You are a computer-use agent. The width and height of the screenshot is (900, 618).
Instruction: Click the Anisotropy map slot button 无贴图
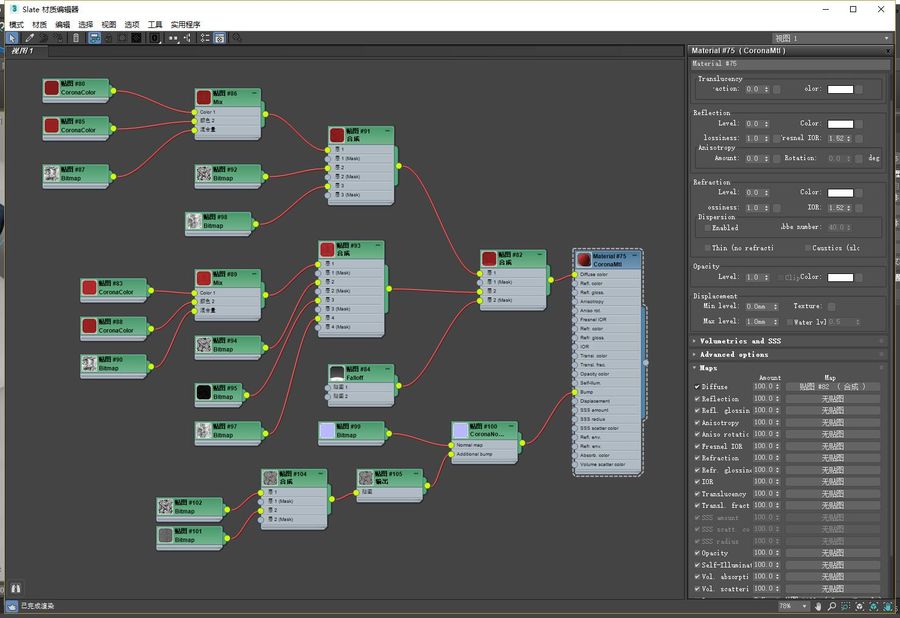[832, 422]
